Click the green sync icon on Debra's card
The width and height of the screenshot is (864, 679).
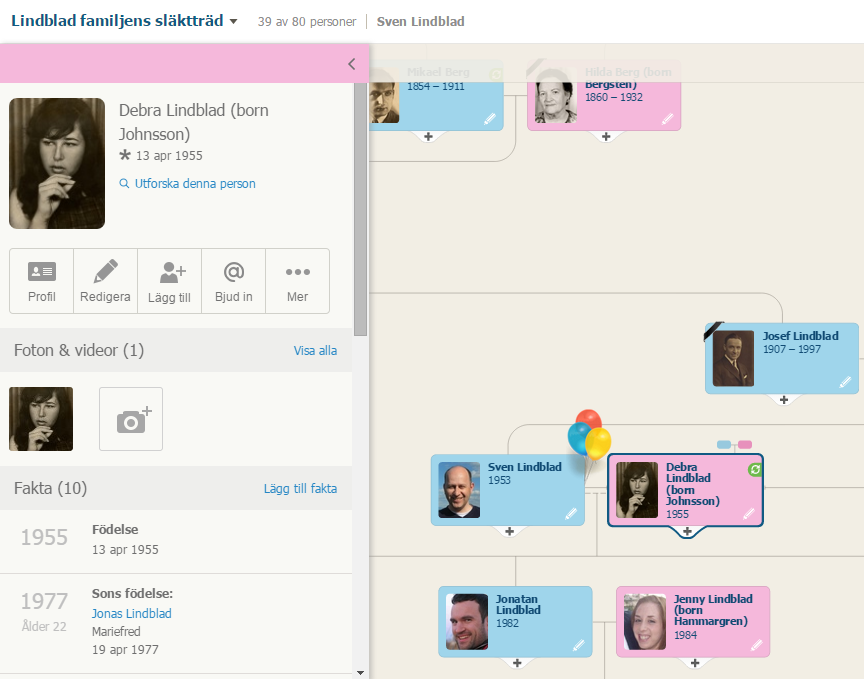(755, 470)
